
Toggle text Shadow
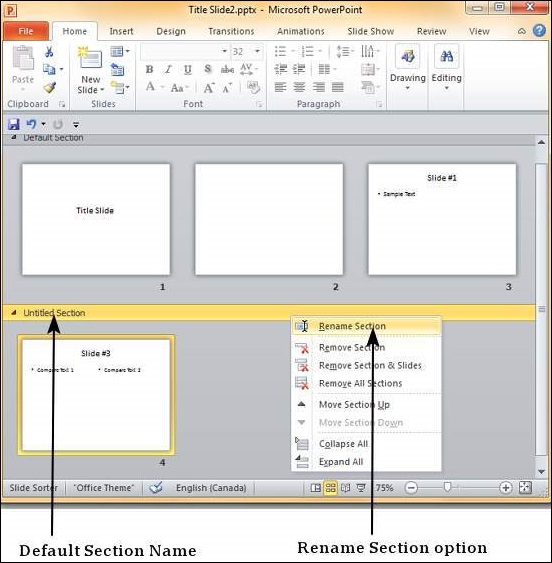pos(207,69)
